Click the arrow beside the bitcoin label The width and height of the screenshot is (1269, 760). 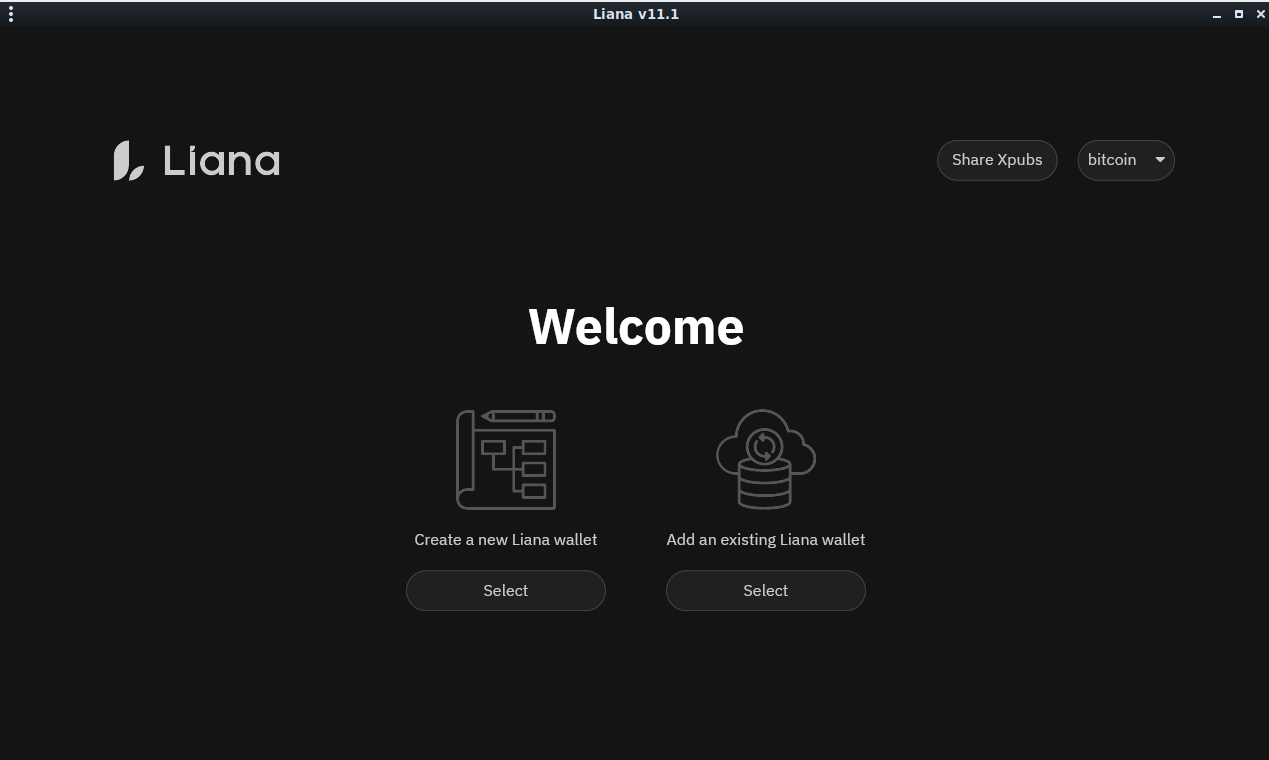(x=1160, y=160)
